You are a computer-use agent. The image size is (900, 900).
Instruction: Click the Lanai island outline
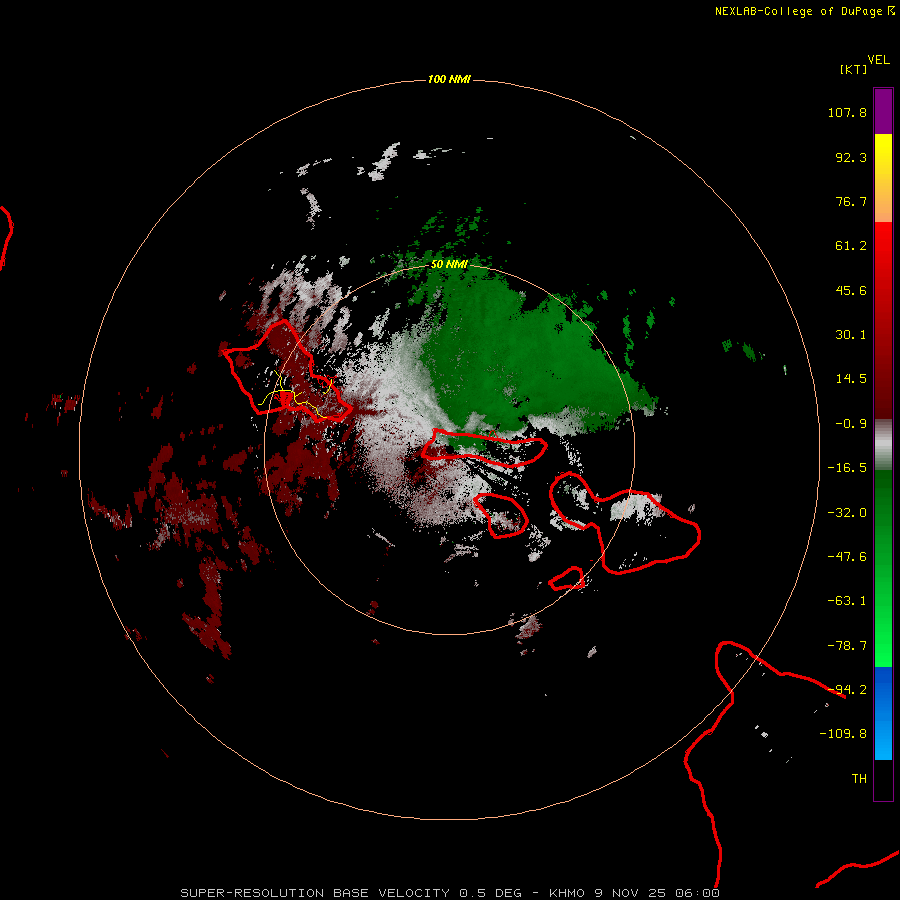501,515
